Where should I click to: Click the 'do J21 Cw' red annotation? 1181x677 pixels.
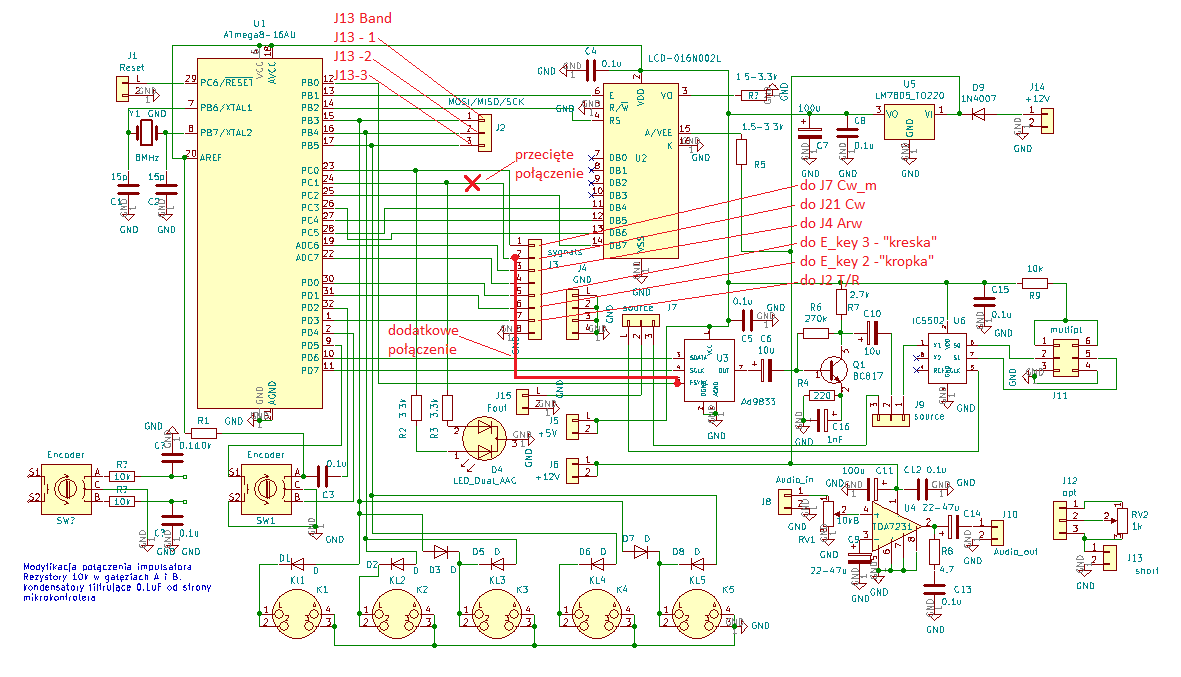coord(831,204)
